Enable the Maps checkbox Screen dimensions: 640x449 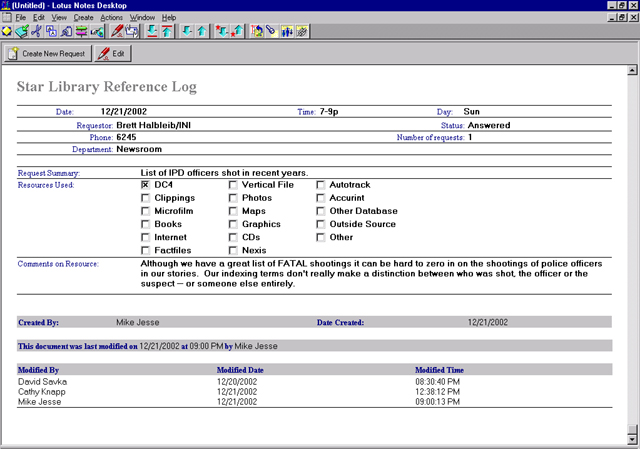[x=233, y=211]
